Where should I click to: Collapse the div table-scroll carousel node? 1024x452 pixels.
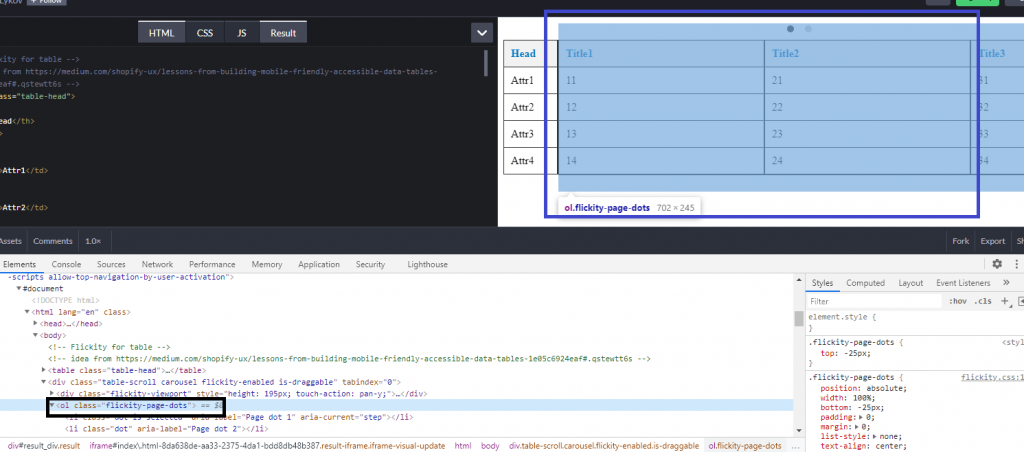[x=43, y=382]
